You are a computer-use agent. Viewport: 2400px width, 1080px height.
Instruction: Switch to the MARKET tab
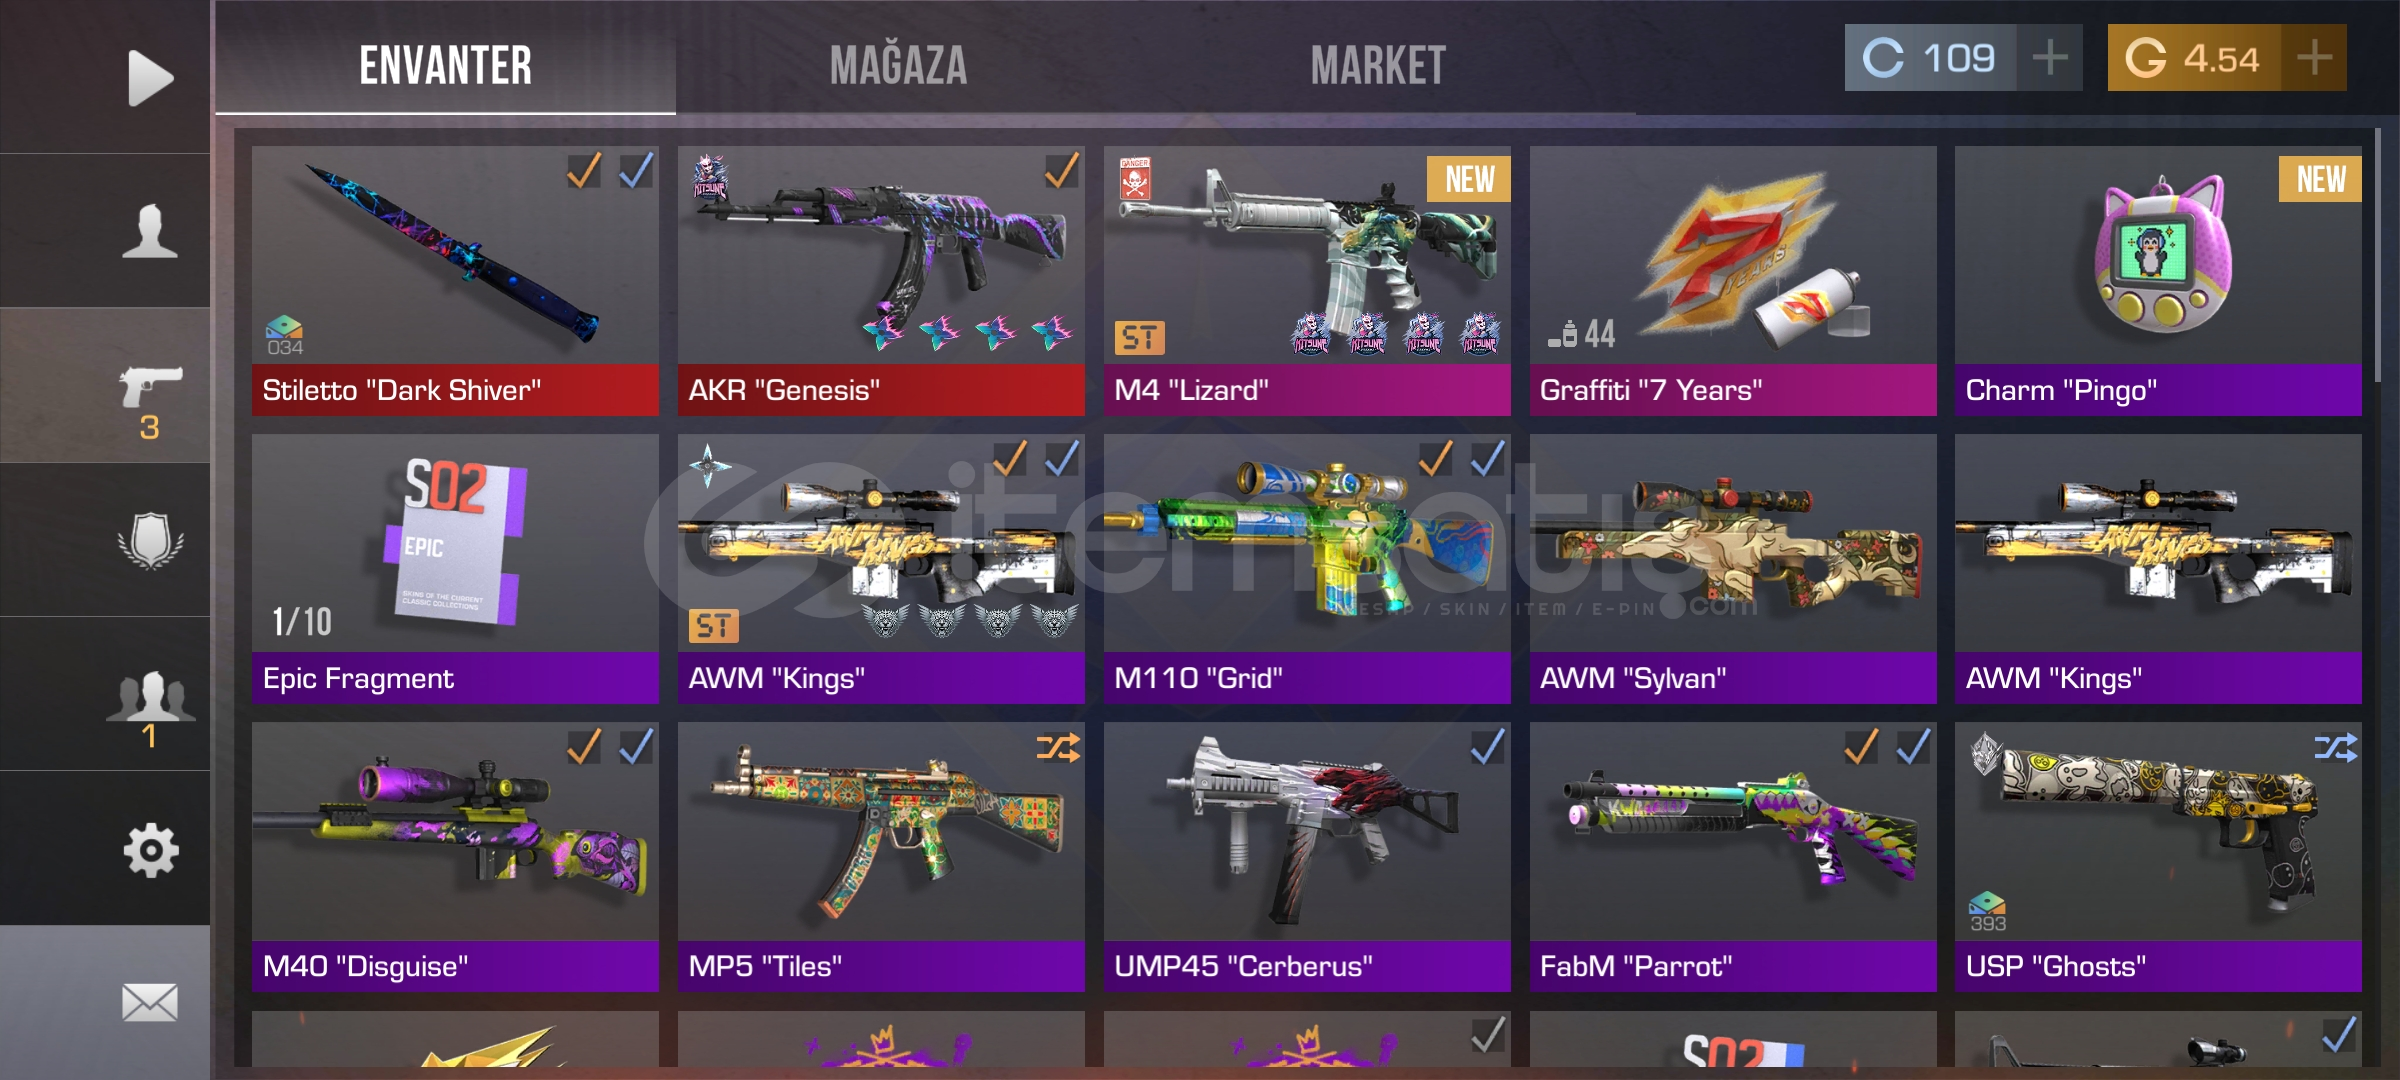point(1378,66)
